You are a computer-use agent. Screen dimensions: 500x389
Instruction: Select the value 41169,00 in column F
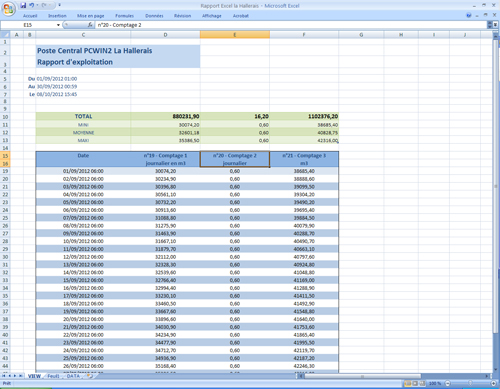click(x=304, y=280)
